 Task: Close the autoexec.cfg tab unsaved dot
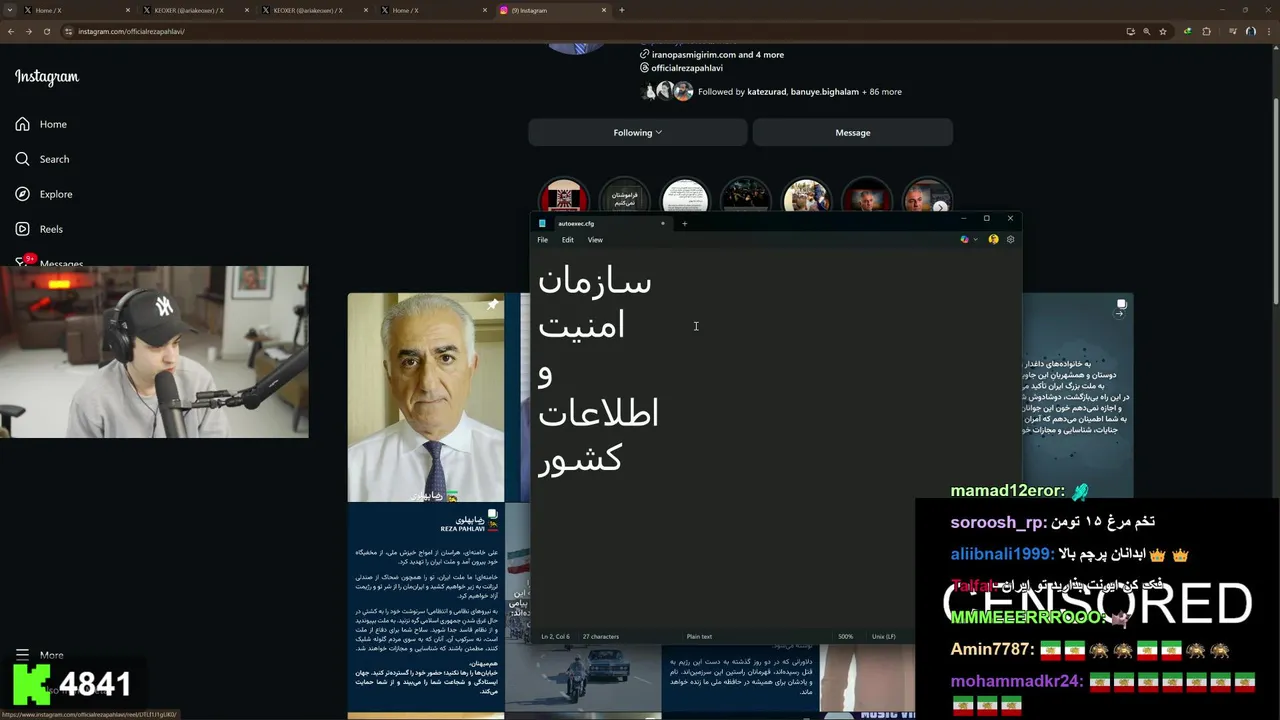pyautogui.click(x=662, y=224)
